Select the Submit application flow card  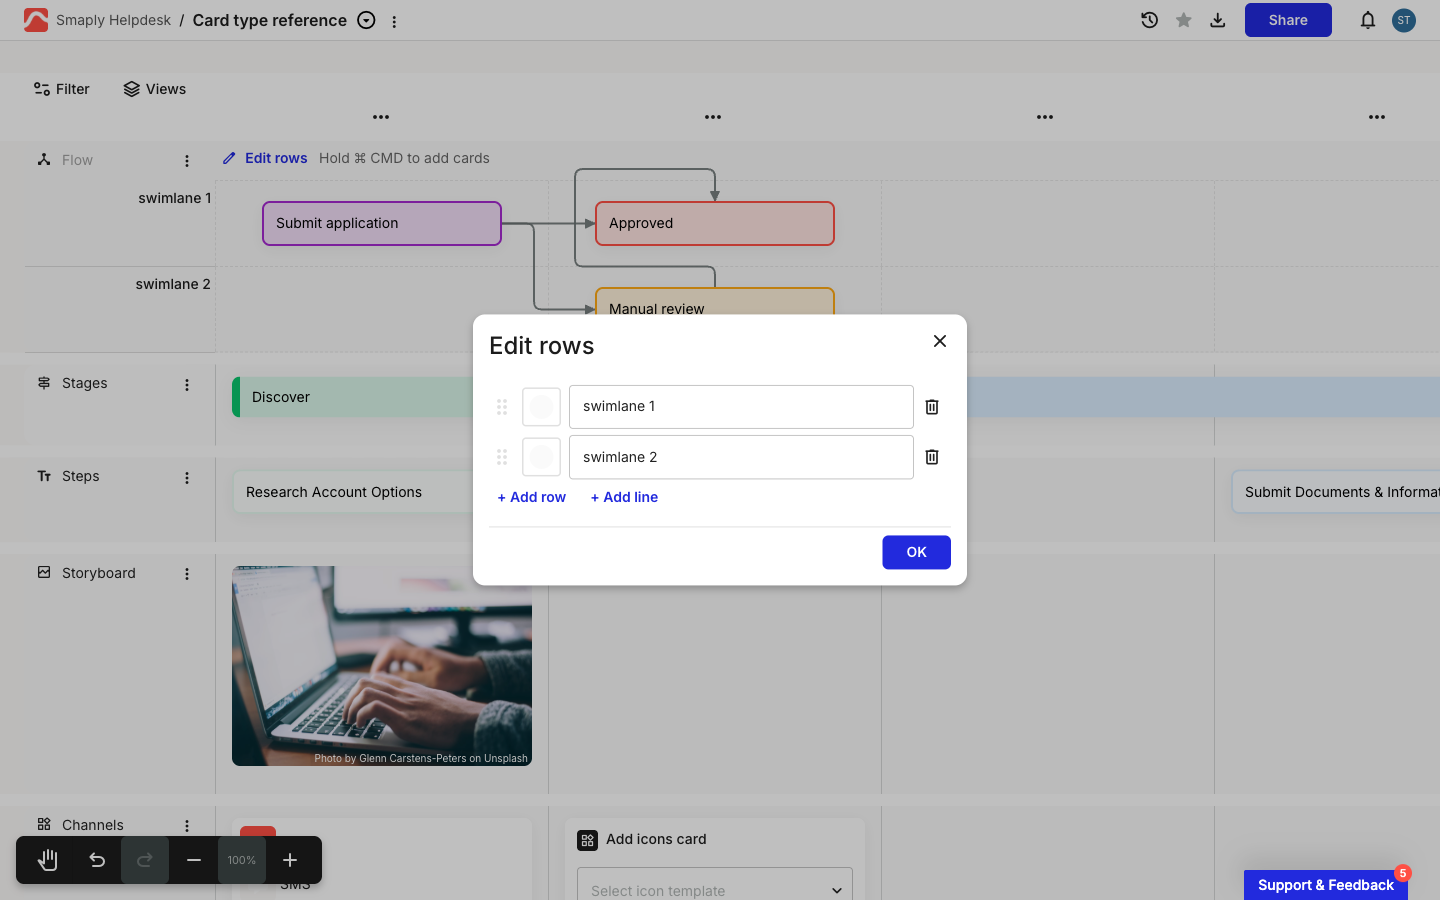[x=382, y=223]
